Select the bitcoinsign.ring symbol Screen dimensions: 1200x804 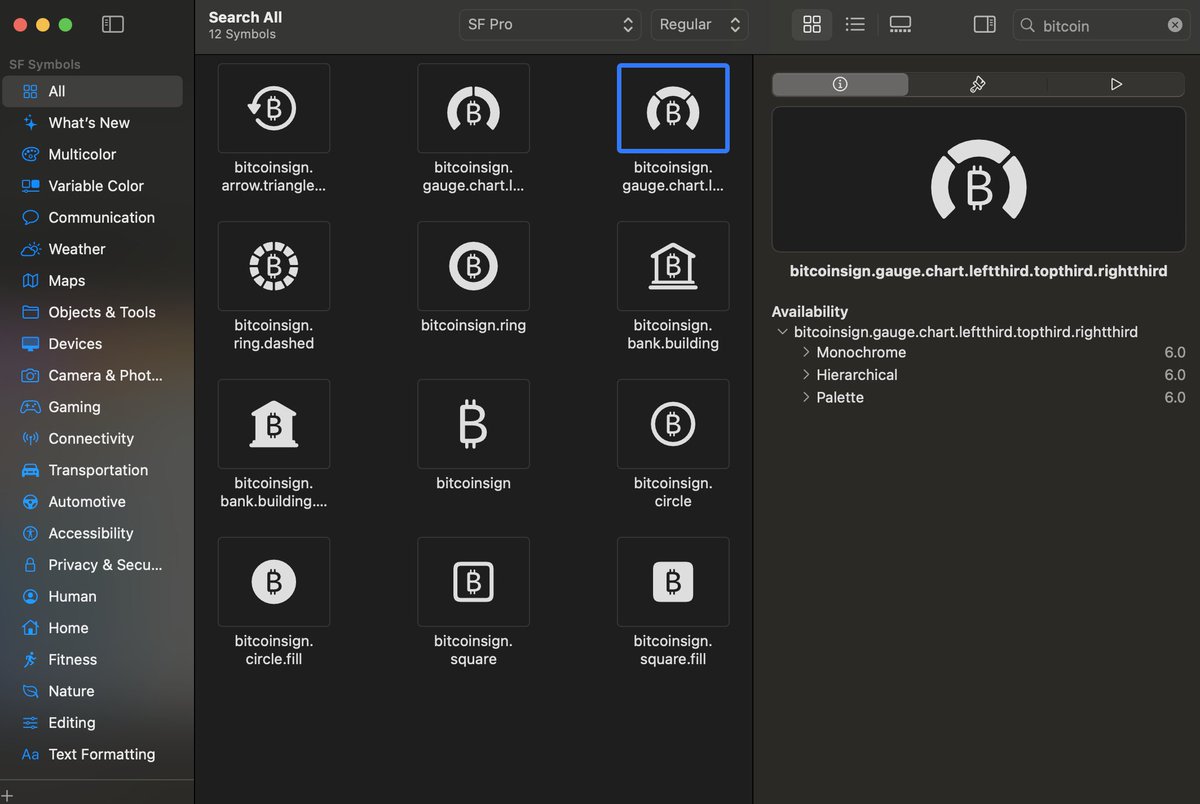point(473,266)
